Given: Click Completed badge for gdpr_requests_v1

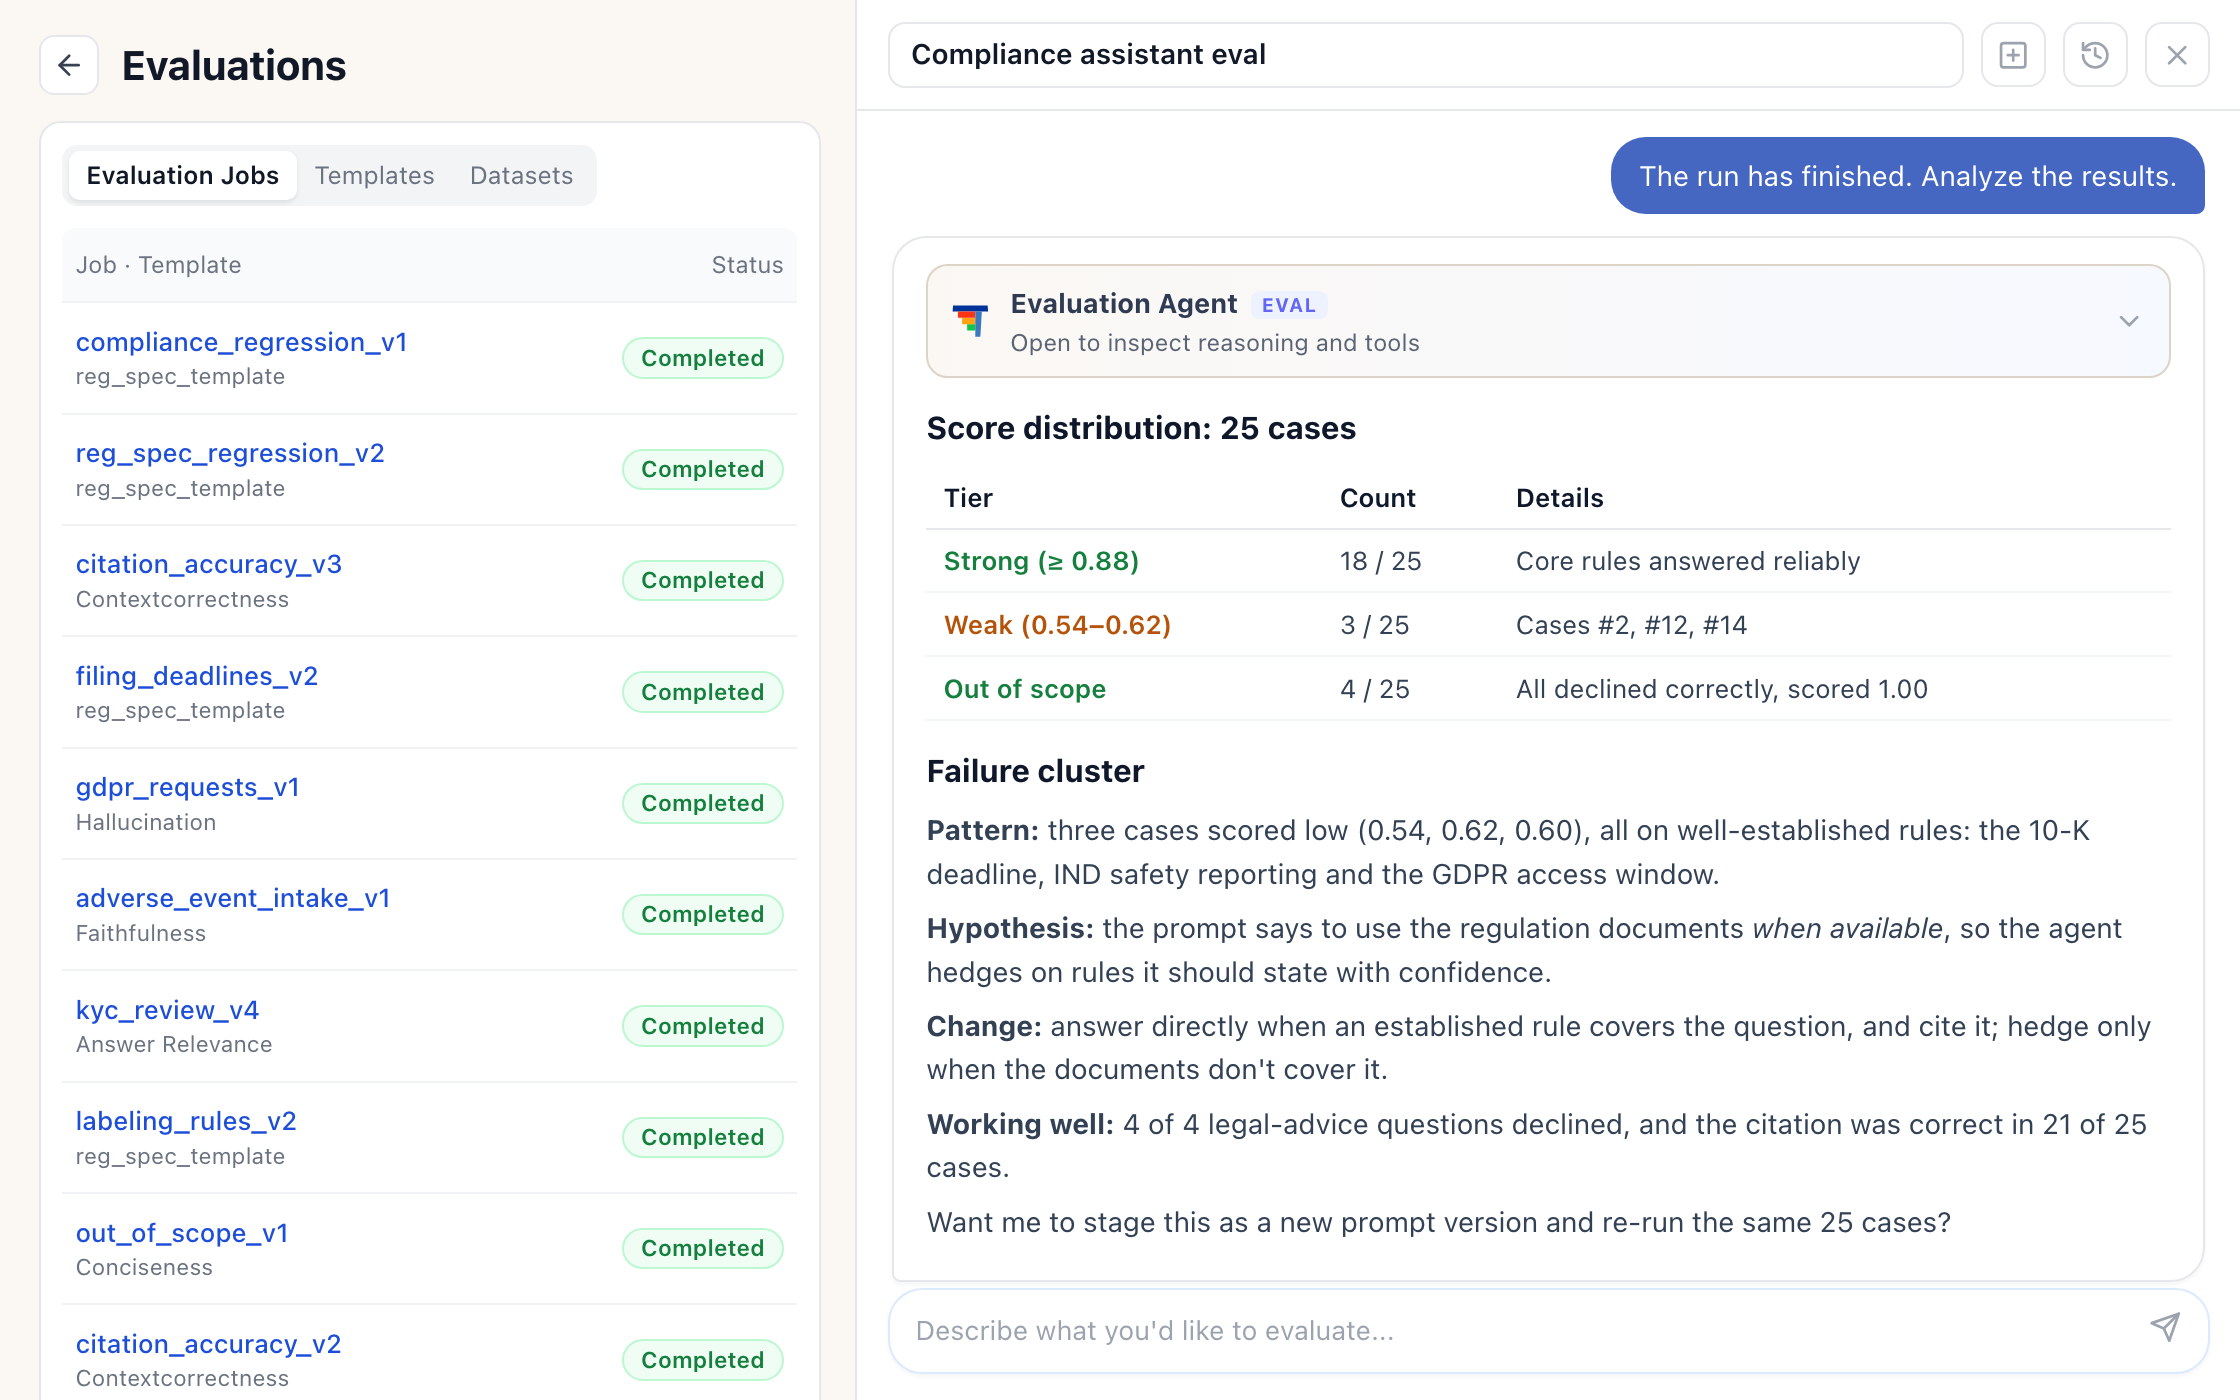Looking at the screenshot, I should point(703,803).
